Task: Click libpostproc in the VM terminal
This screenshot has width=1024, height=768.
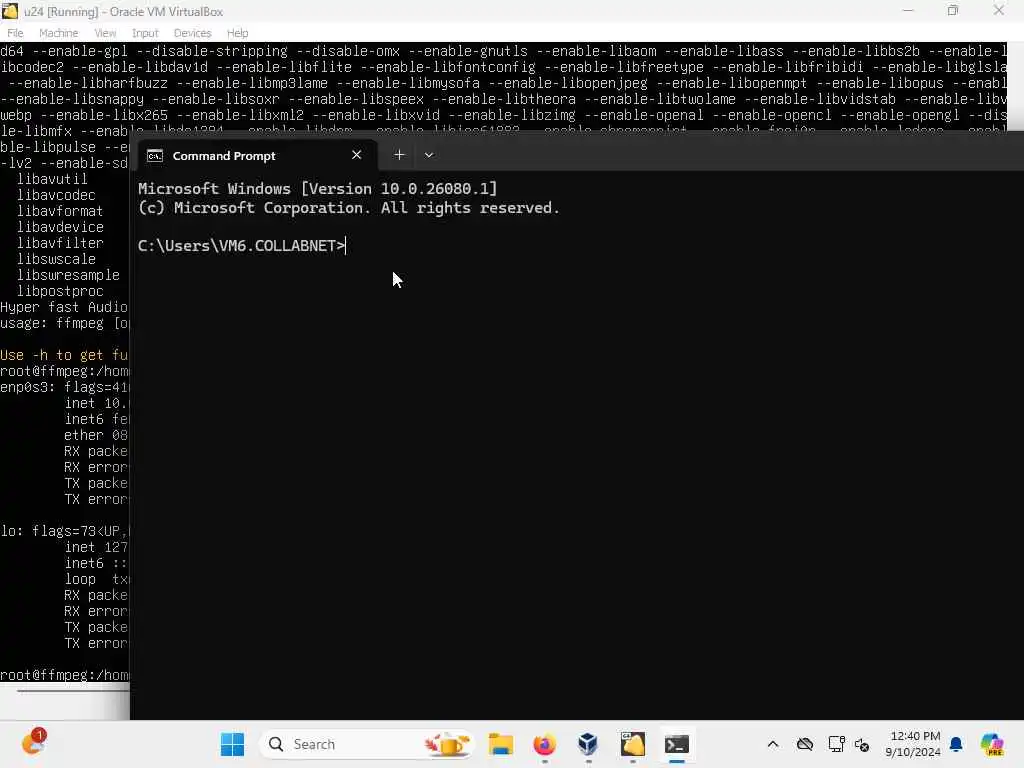Action: pos(60,291)
